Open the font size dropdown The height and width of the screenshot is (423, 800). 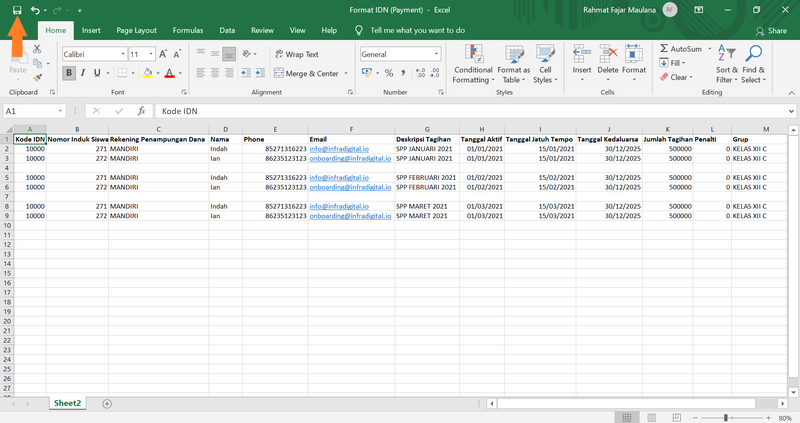tap(151, 54)
